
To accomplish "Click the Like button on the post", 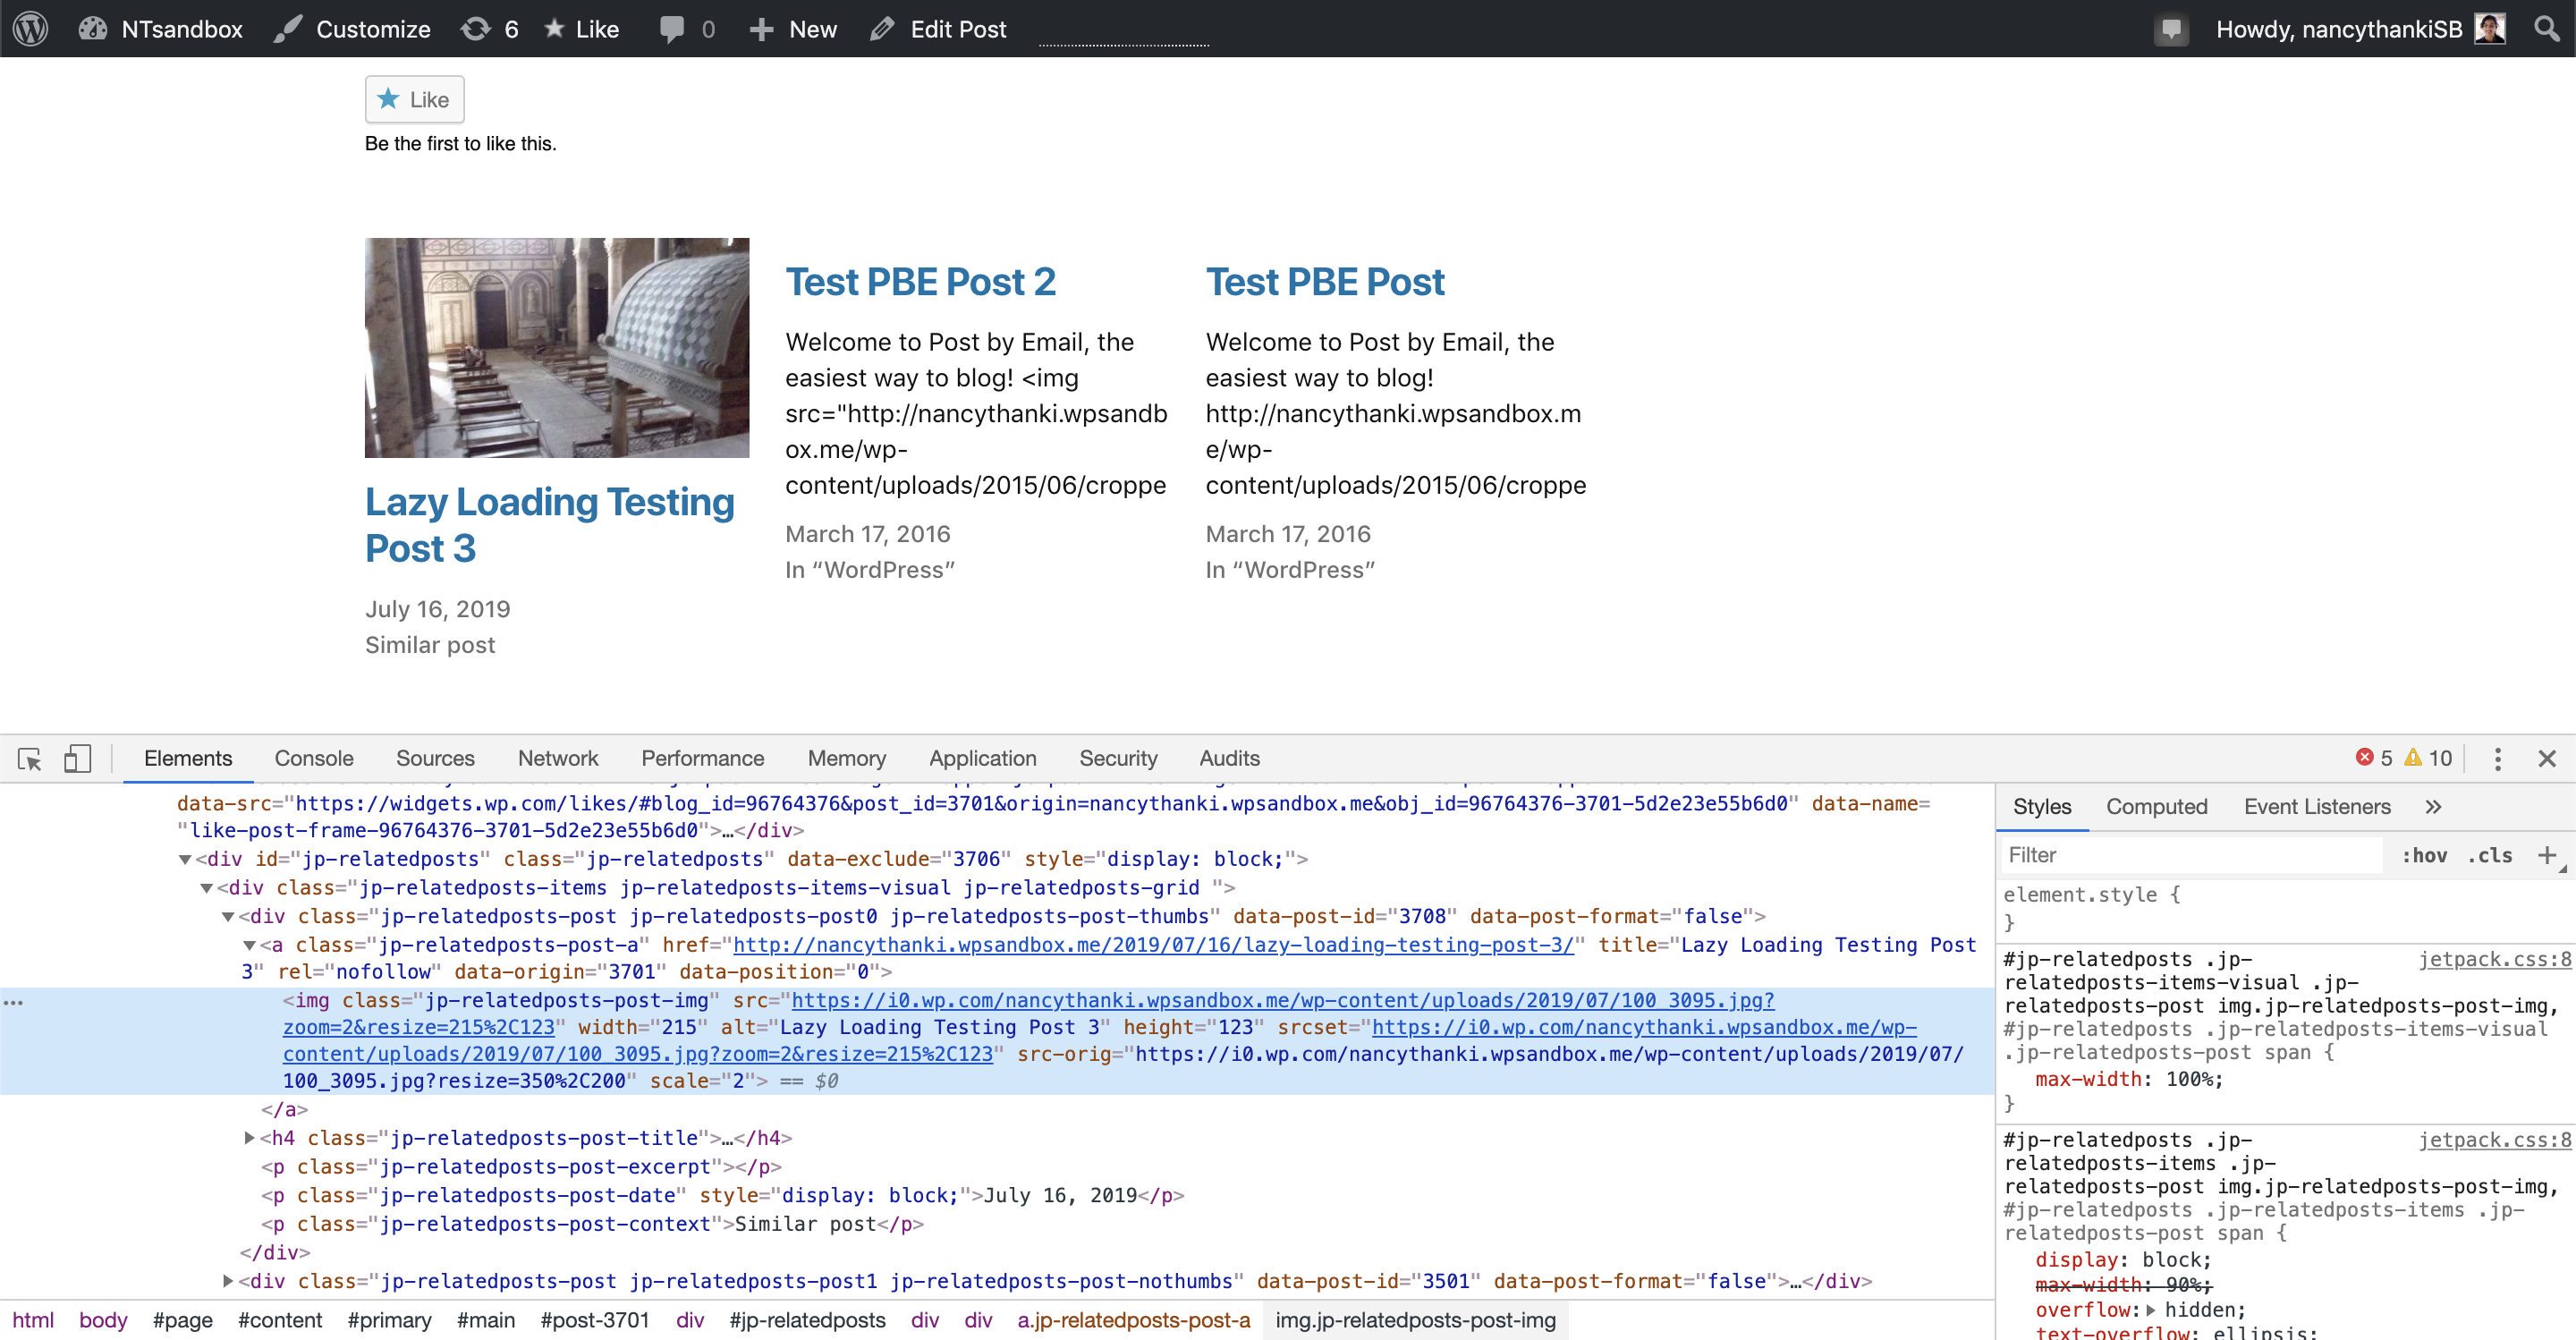I will click(413, 99).
